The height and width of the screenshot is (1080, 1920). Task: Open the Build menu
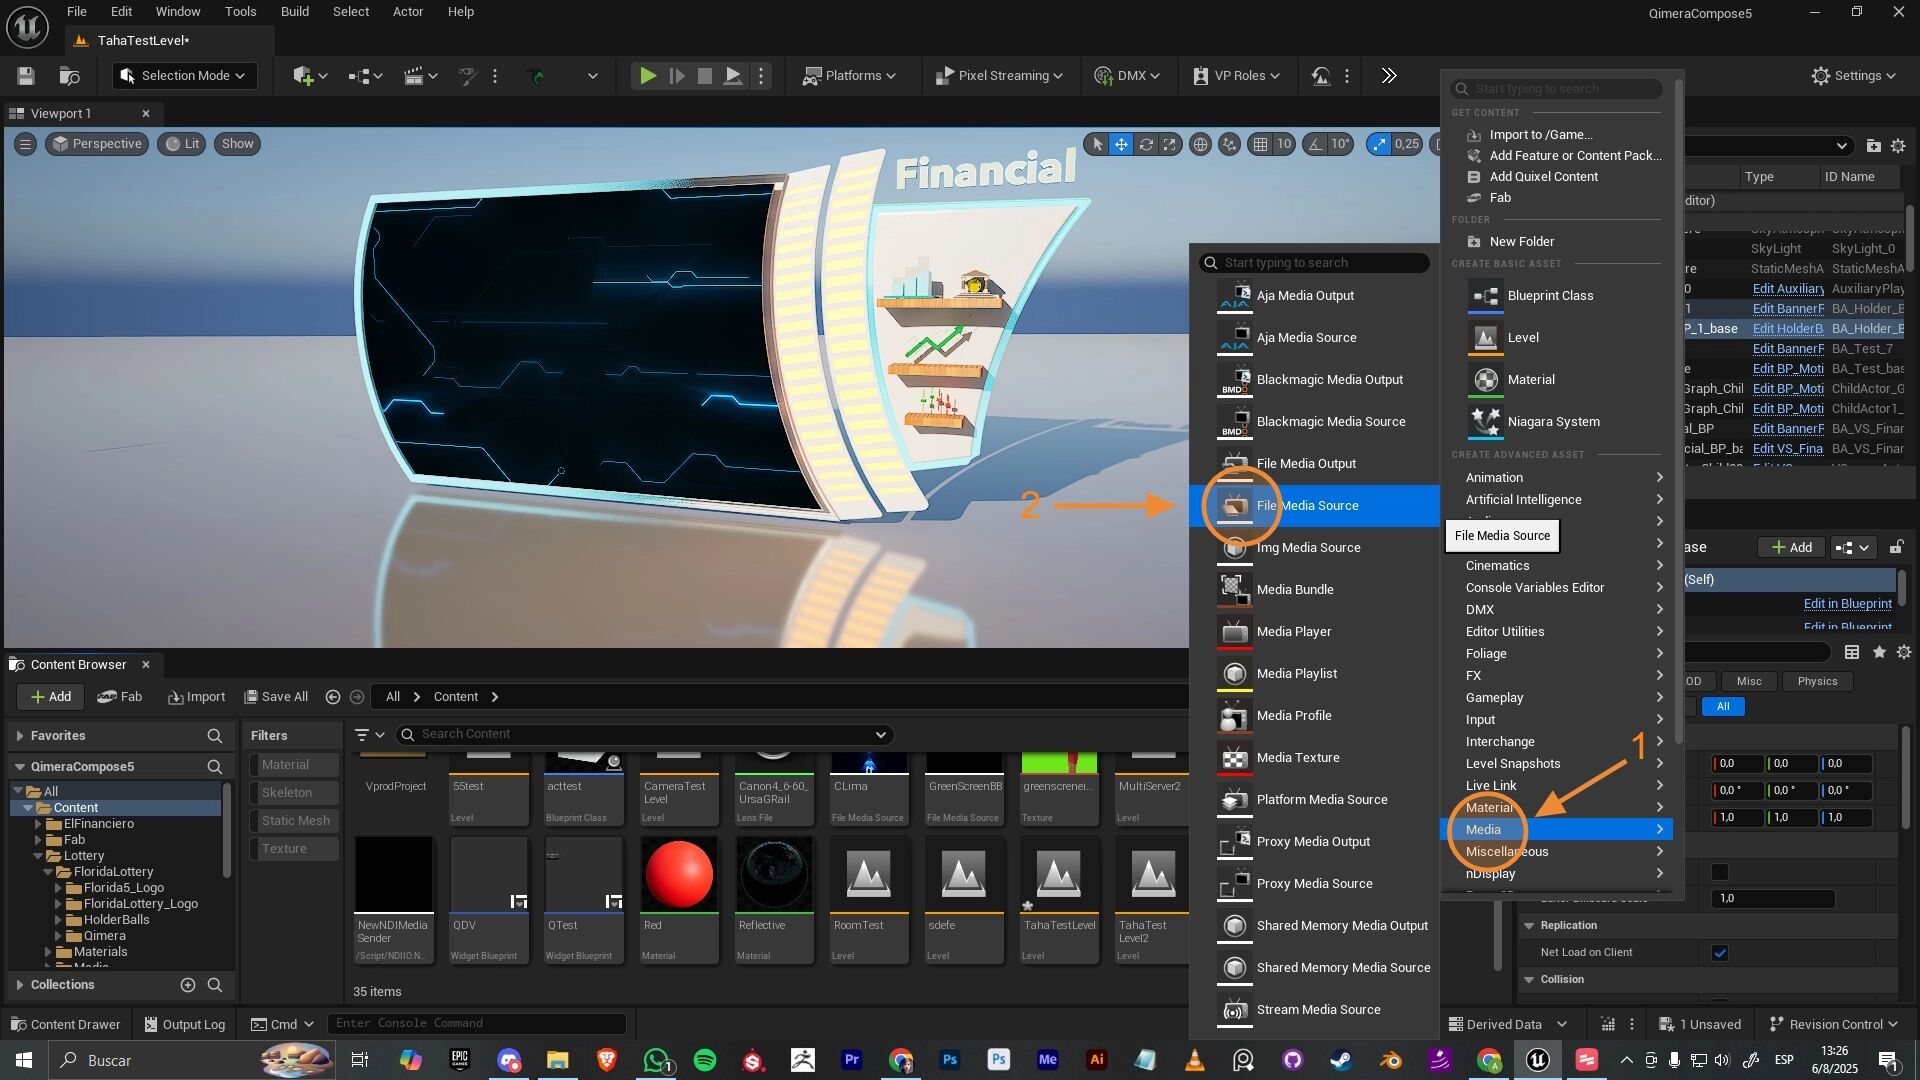point(294,12)
